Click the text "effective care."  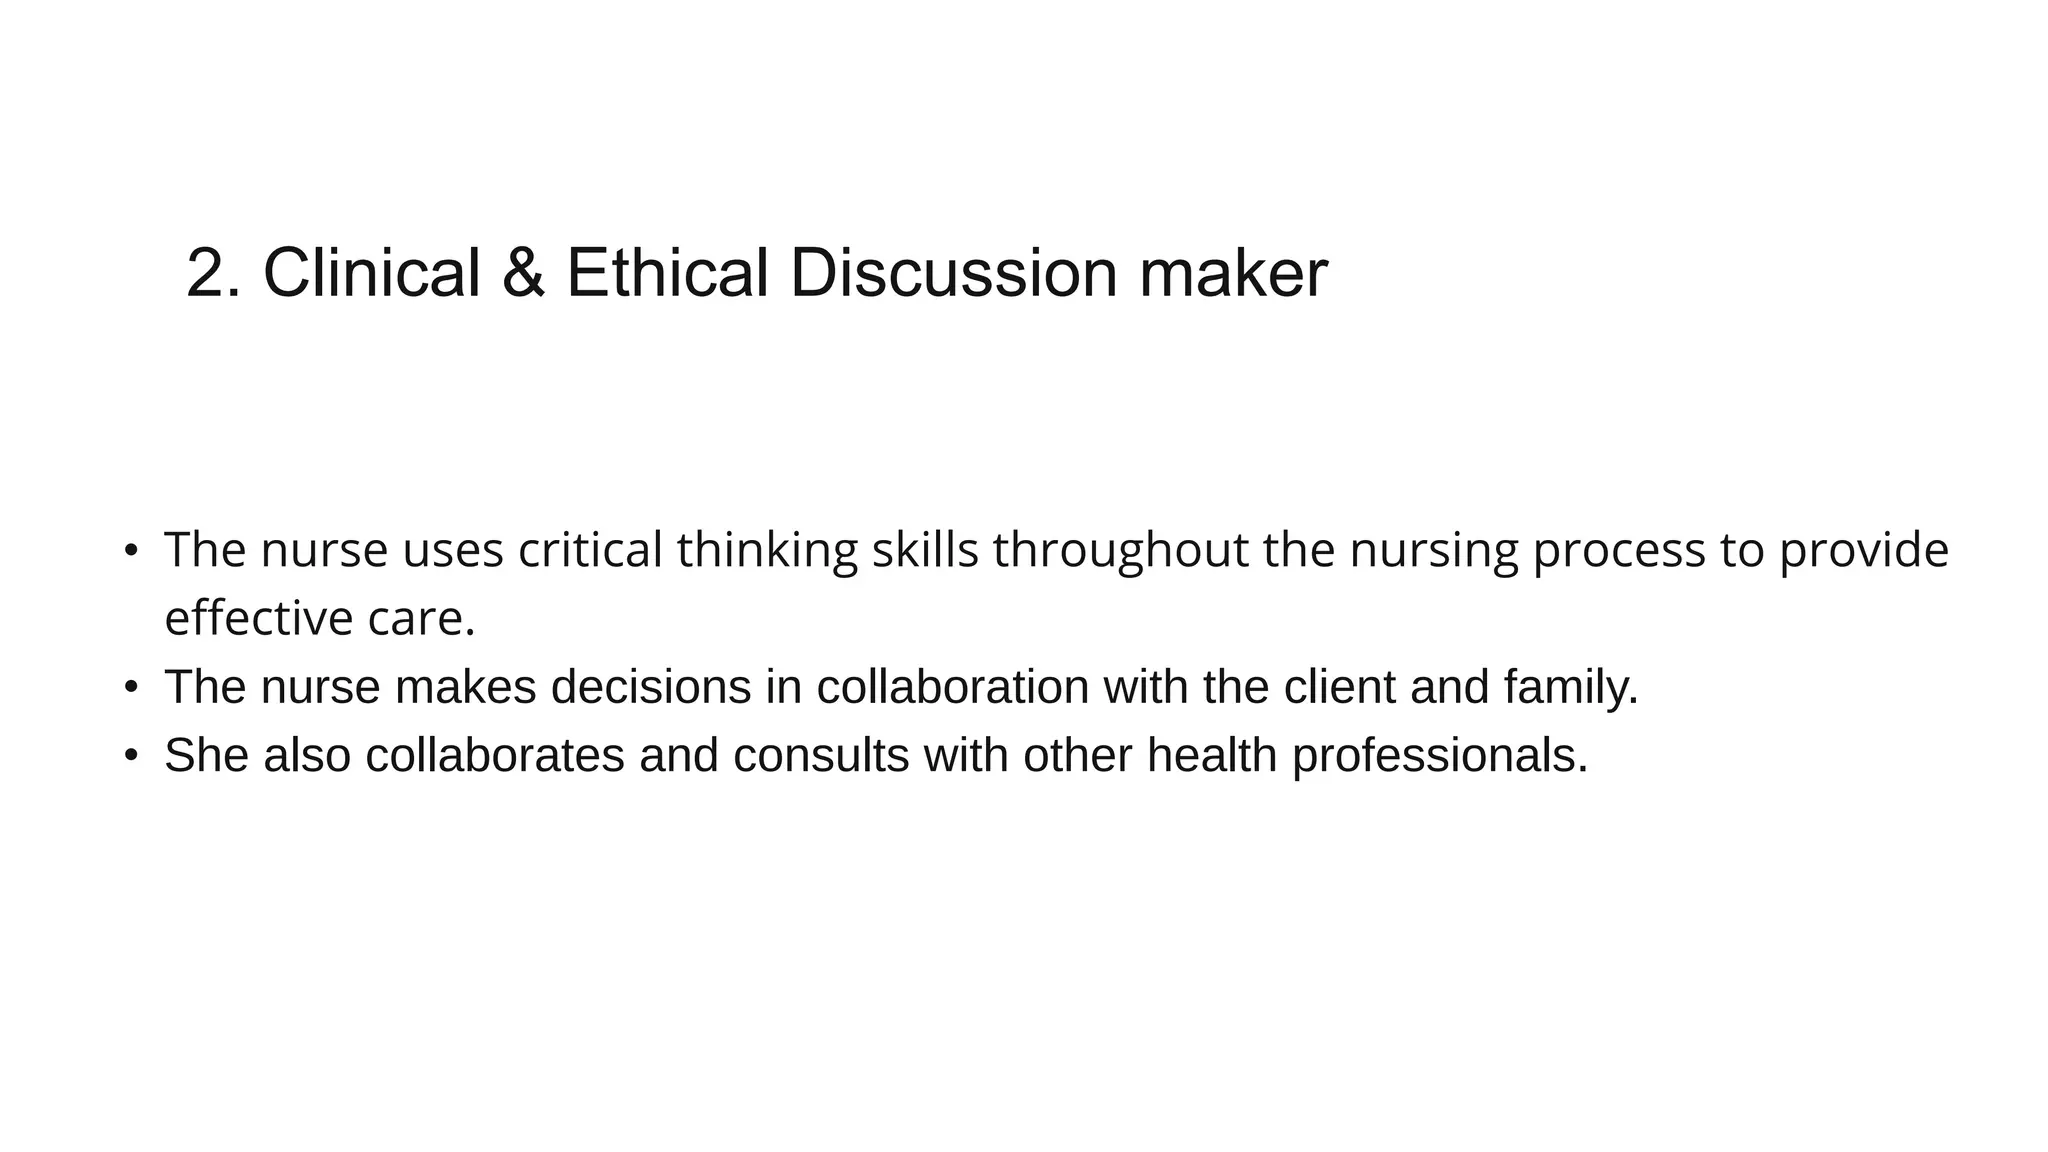pos(319,618)
